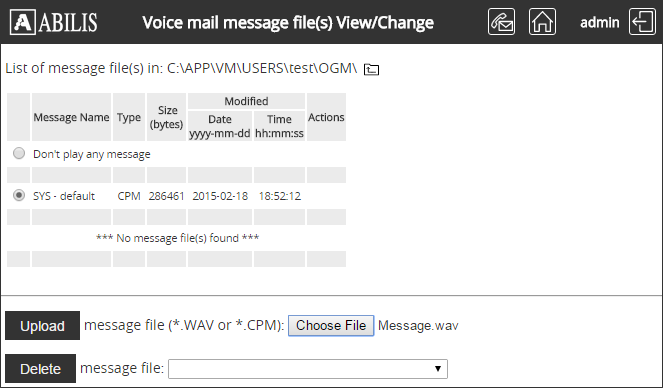Screen dimensions: 663x388
Task: Click the Type column header
Action: pyautogui.click(x=129, y=117)
